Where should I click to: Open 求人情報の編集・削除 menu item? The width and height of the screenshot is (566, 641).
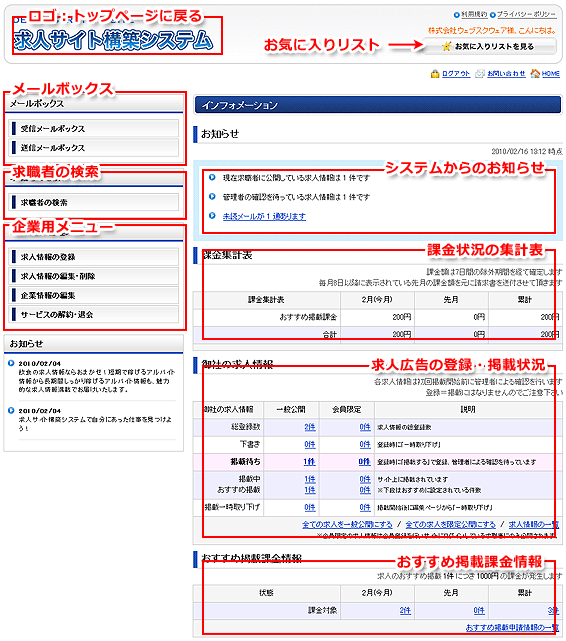click(x=94, y=276)
